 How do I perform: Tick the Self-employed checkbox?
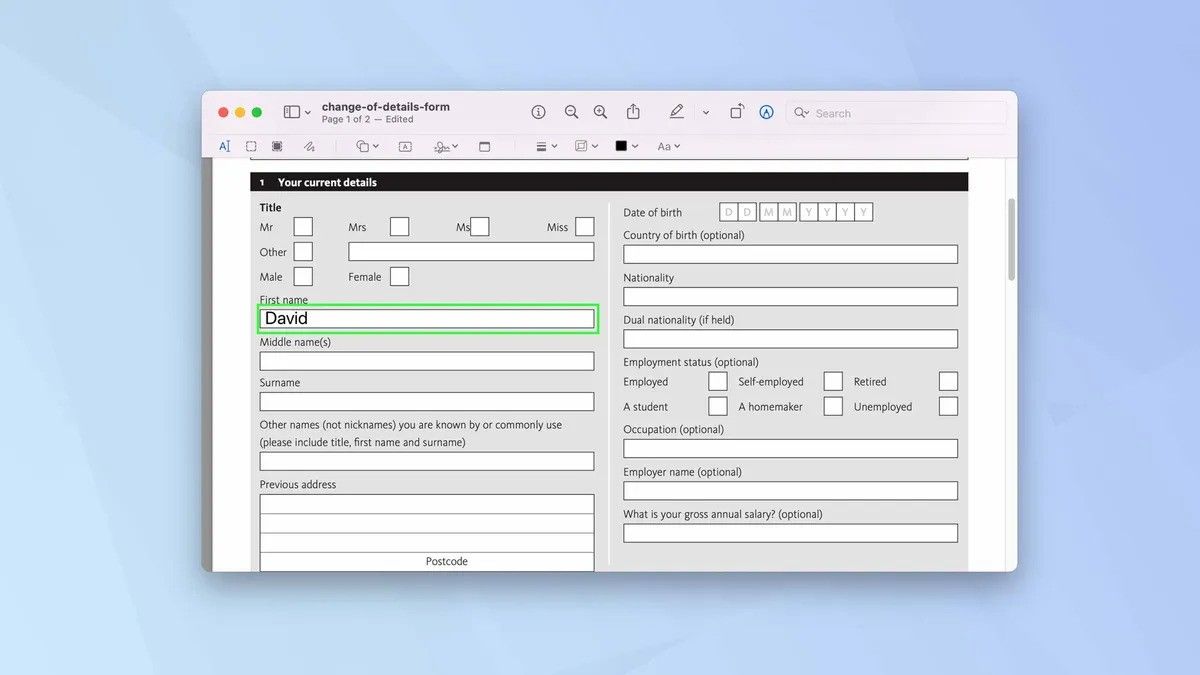point(833,381)
